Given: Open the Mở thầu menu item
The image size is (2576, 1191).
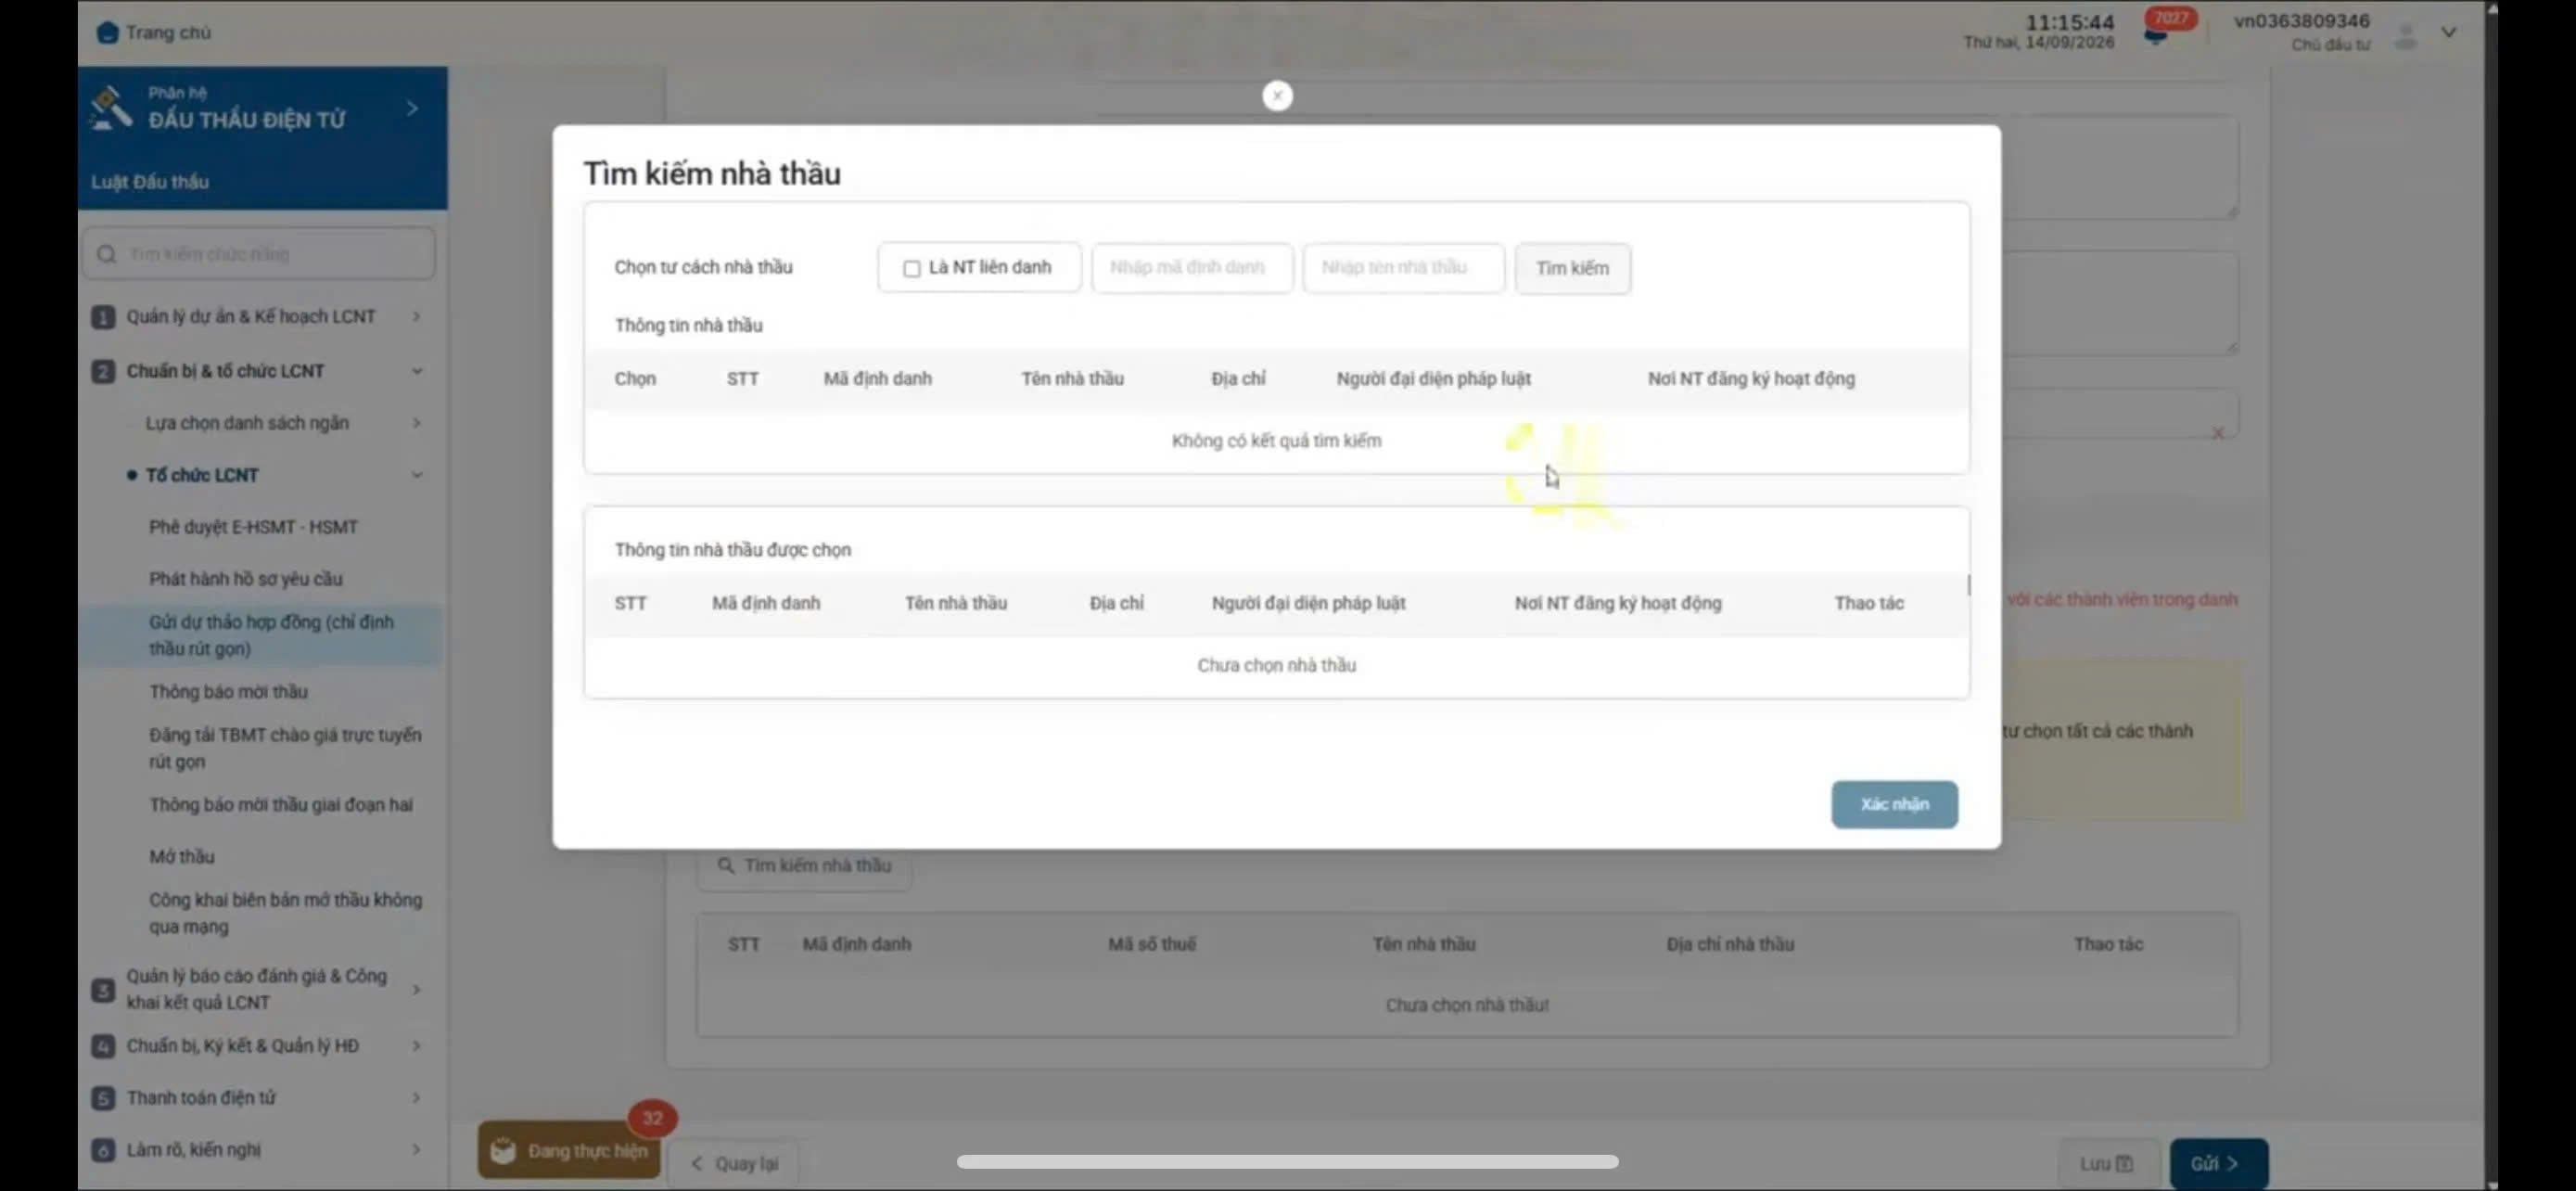Looking at the screenshot, I should tap(182, 857).
